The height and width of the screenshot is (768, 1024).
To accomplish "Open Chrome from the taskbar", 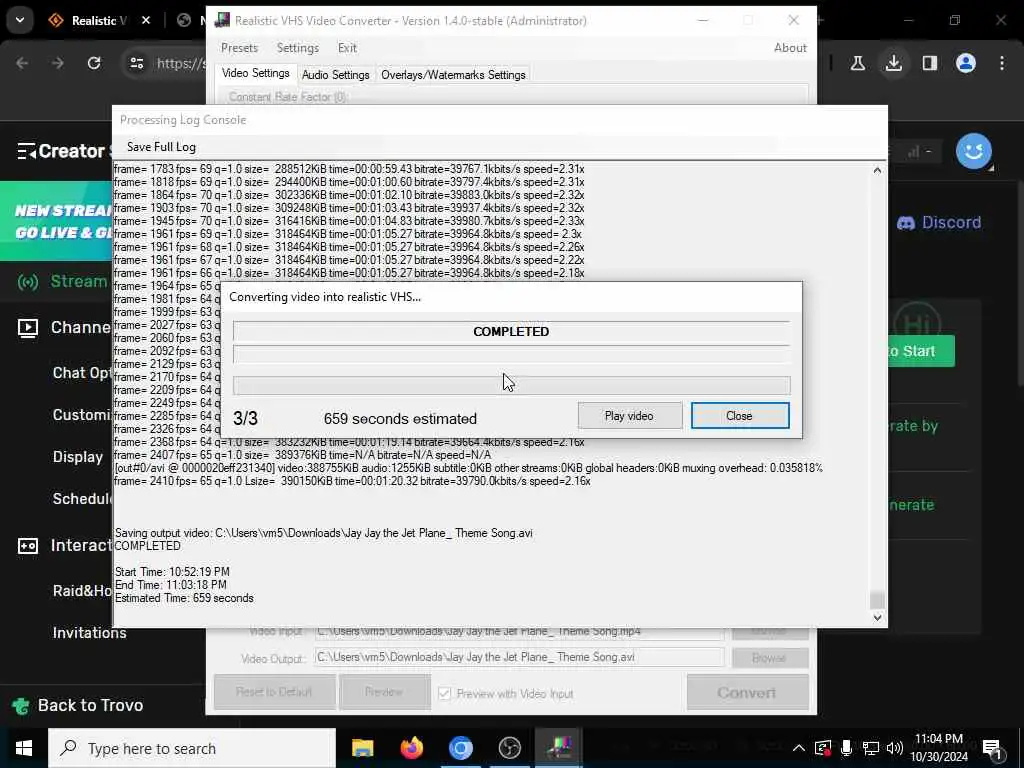I will click(x=460, y=748).
